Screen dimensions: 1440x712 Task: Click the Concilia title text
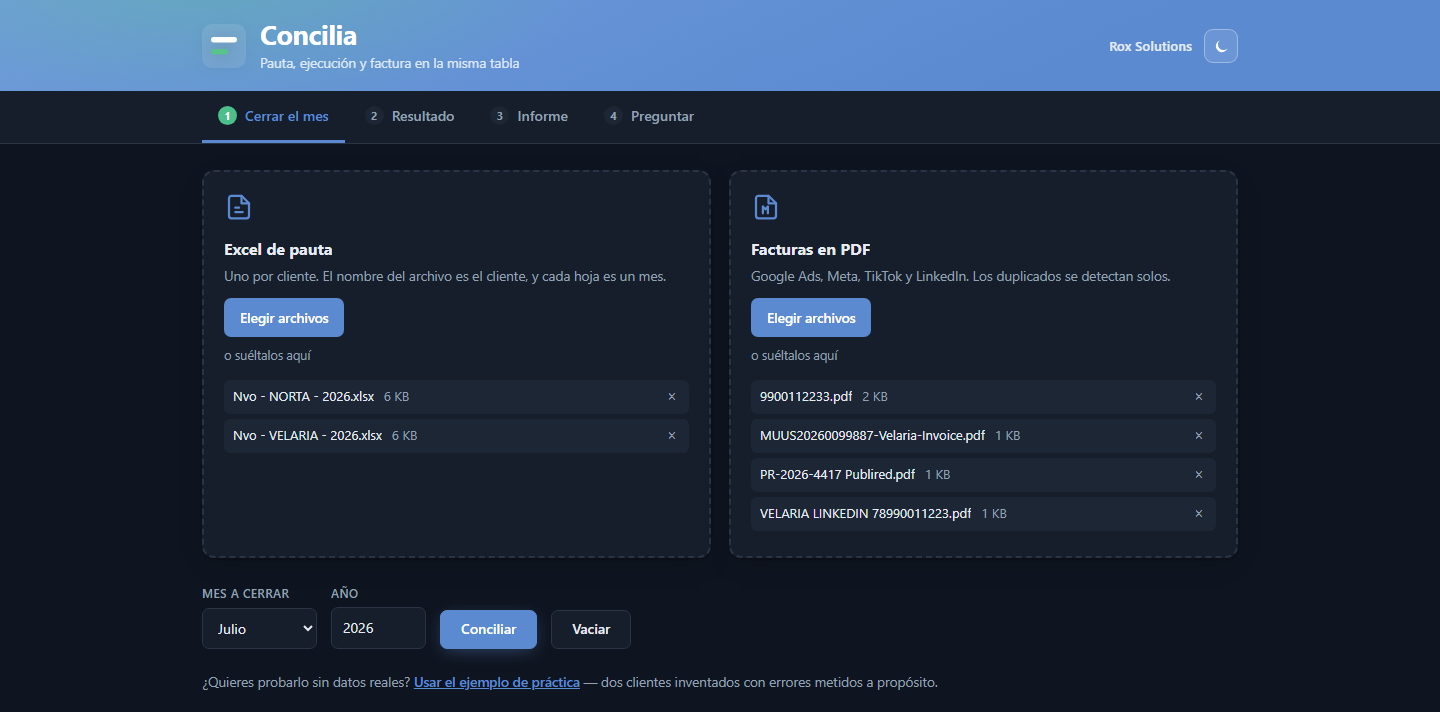pos(308,36)
